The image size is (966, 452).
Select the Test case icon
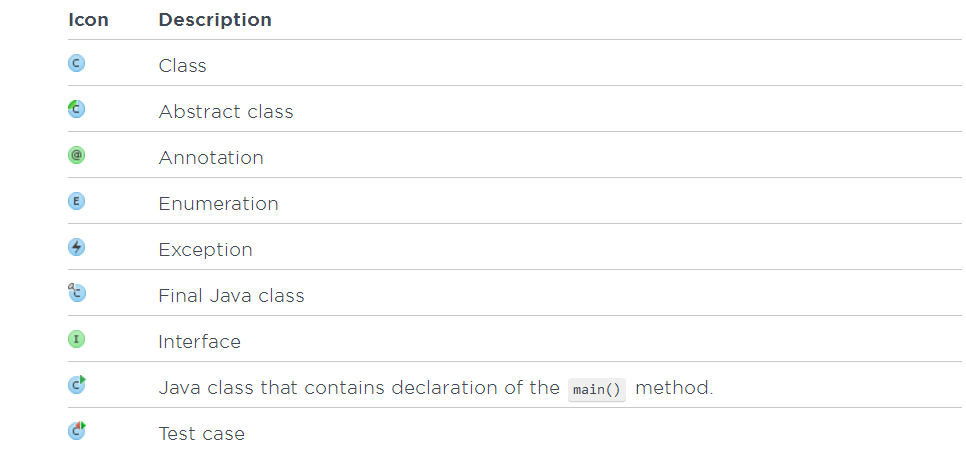(x=76, y=430)
